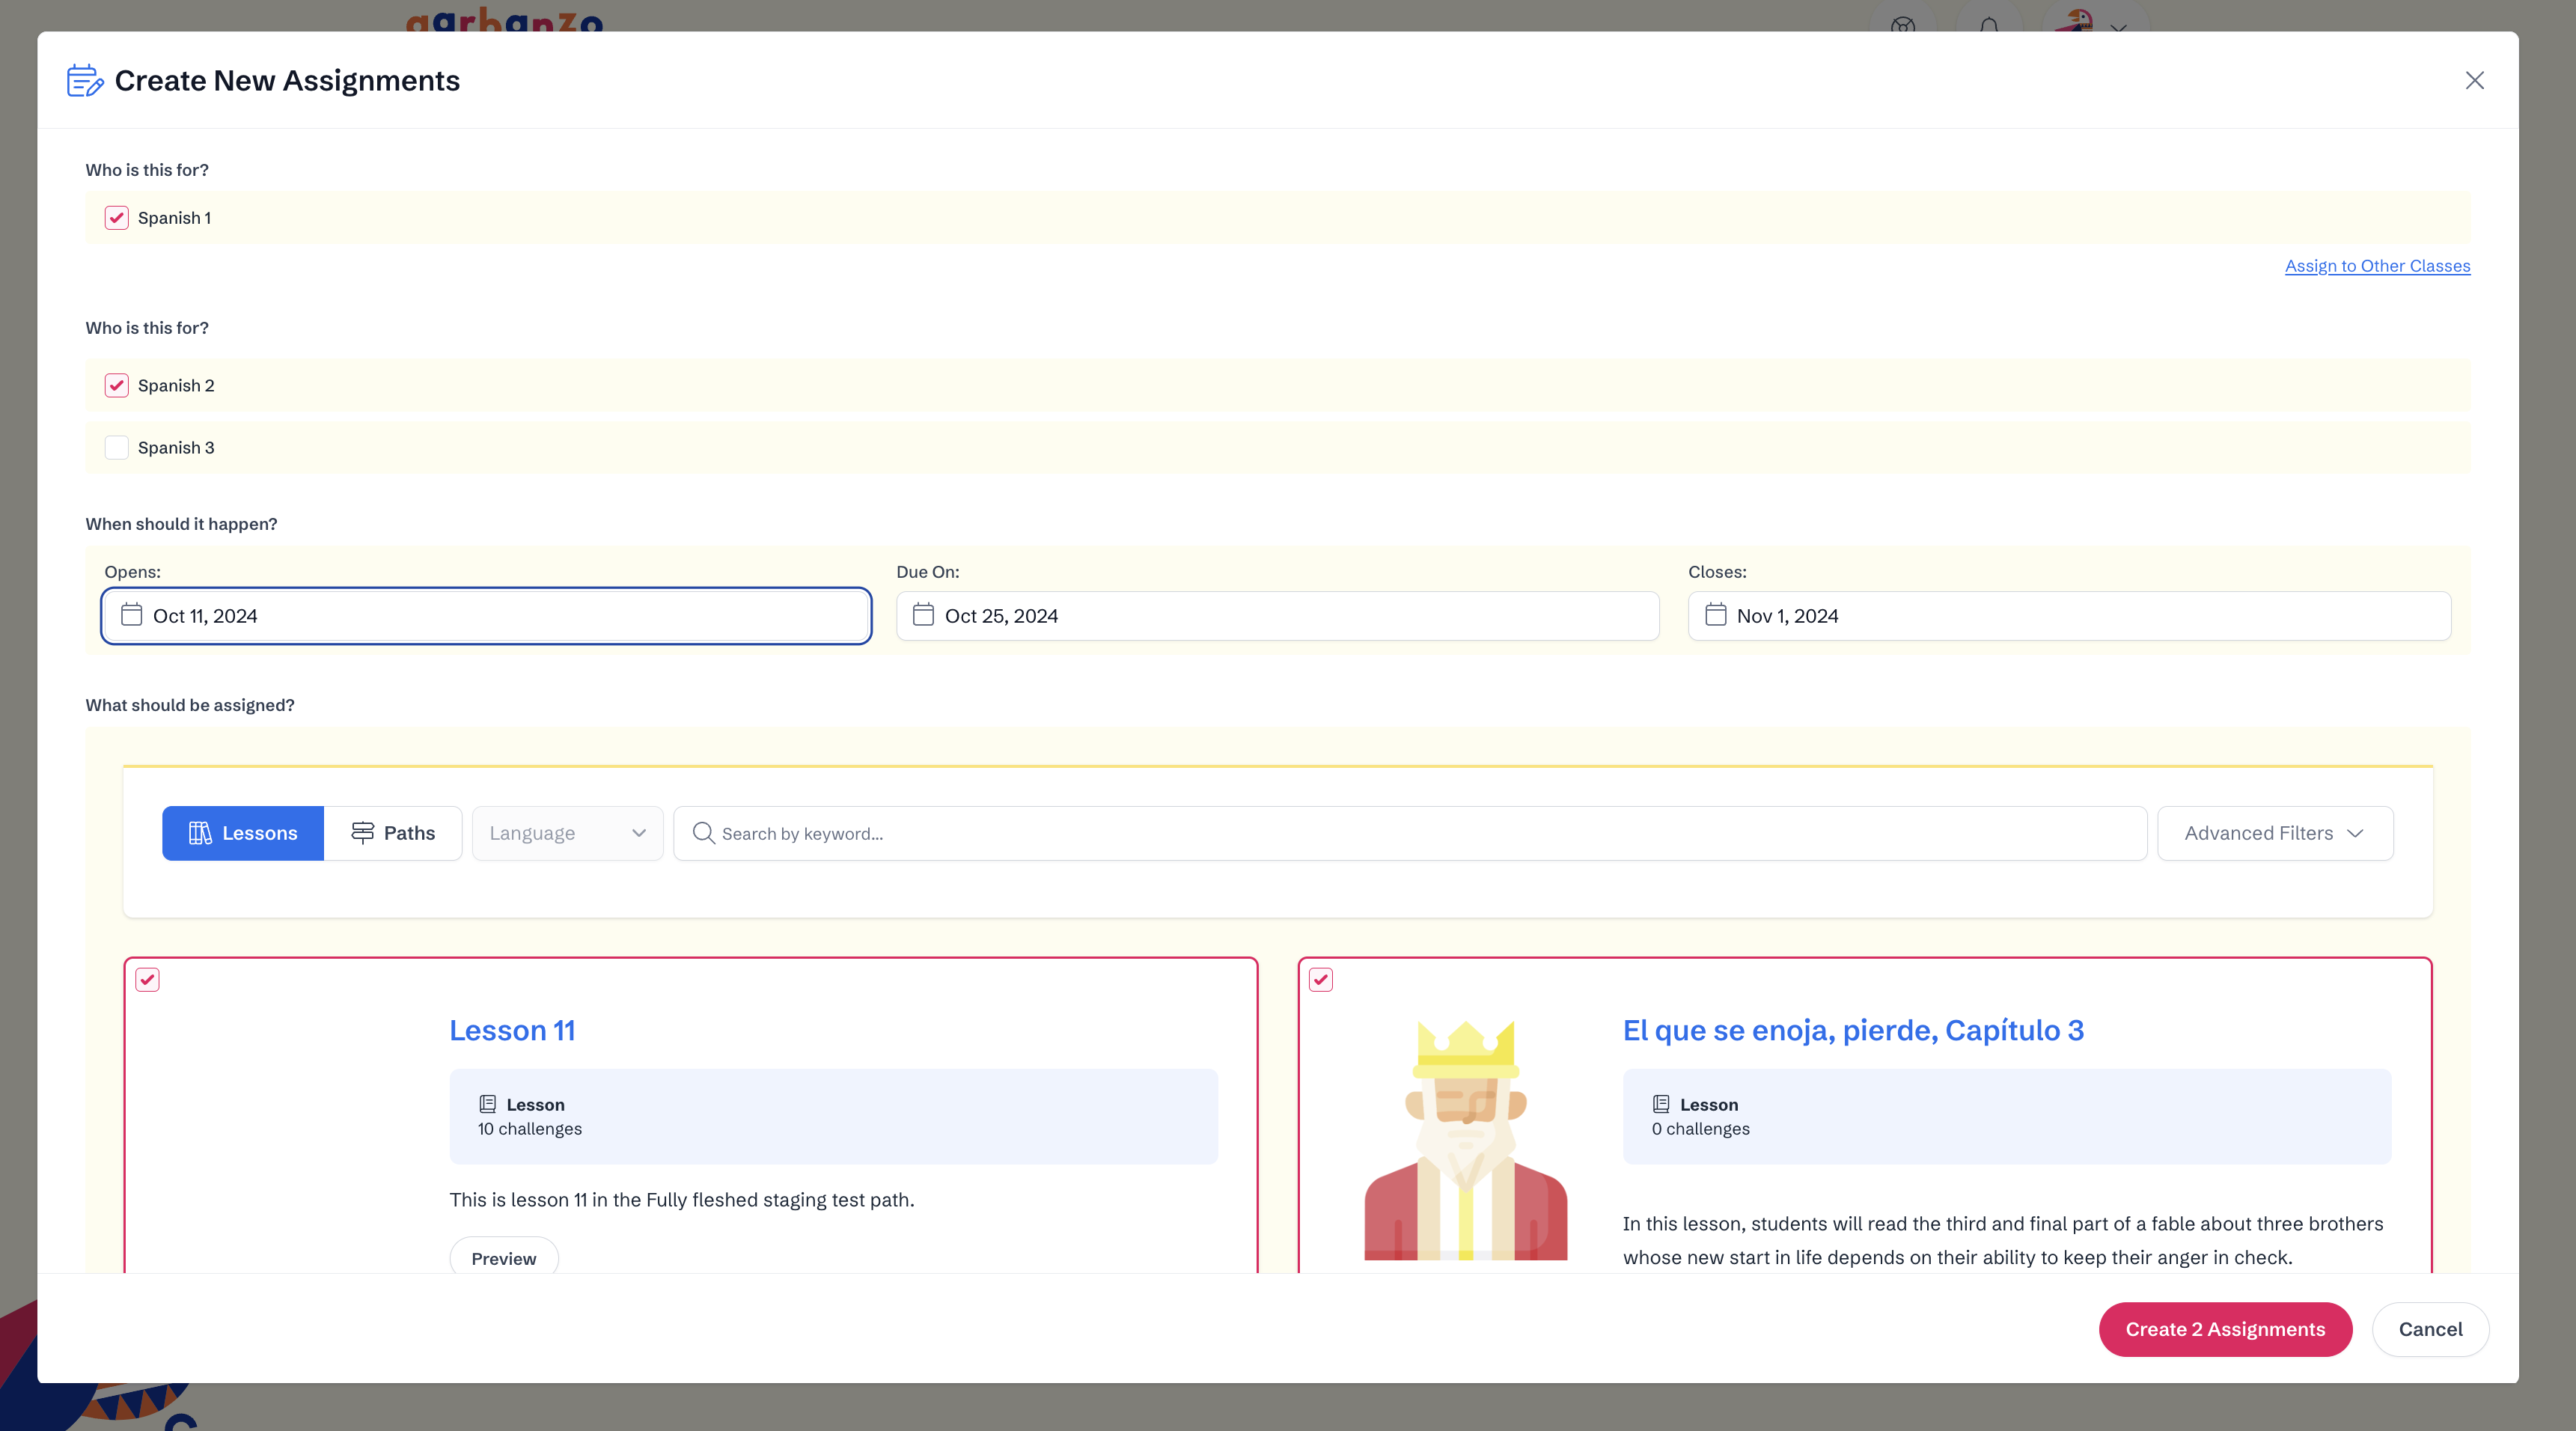Click the calendar icon in Closes field
This screenshot has height=1431, width=2576.
click(x=1715, y=615)
